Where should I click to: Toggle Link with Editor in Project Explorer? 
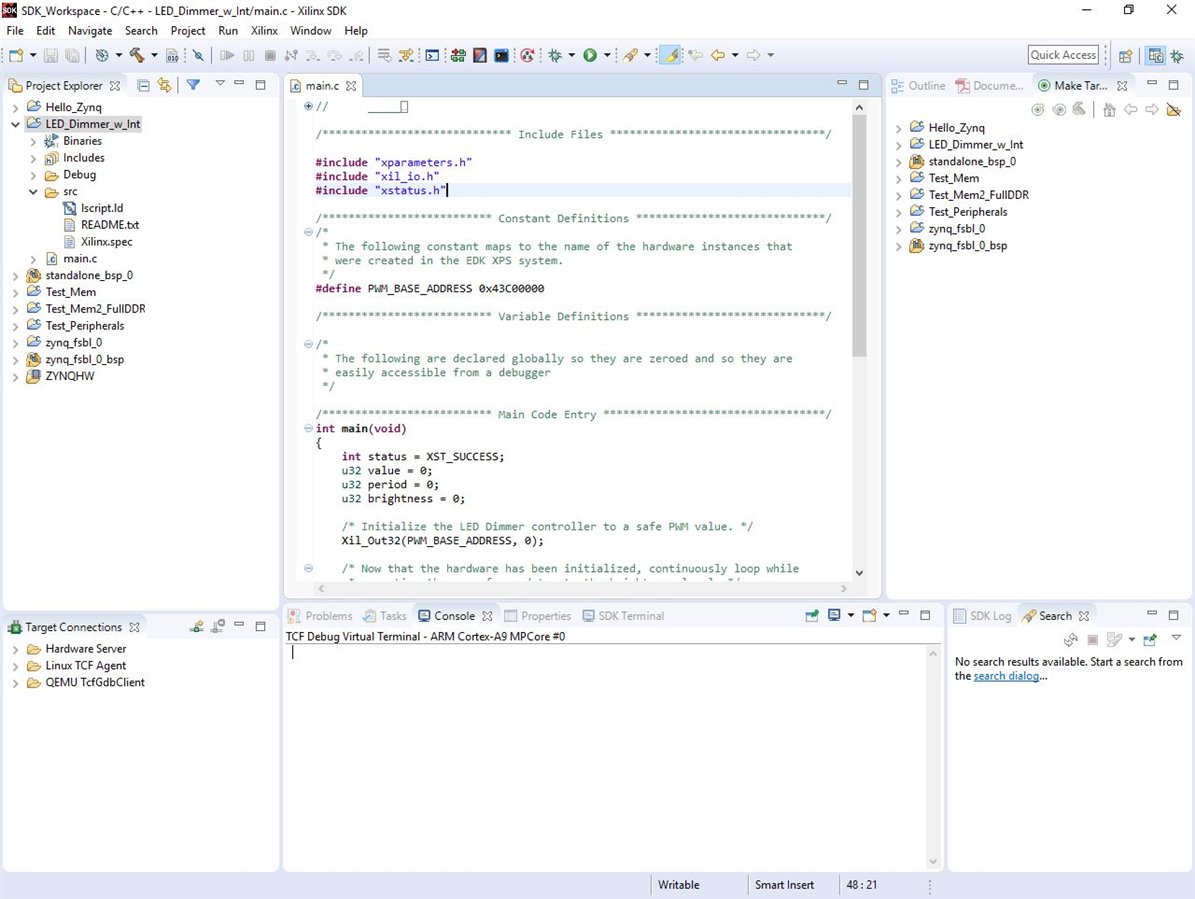pyautogui.click(x=165, y=86)
